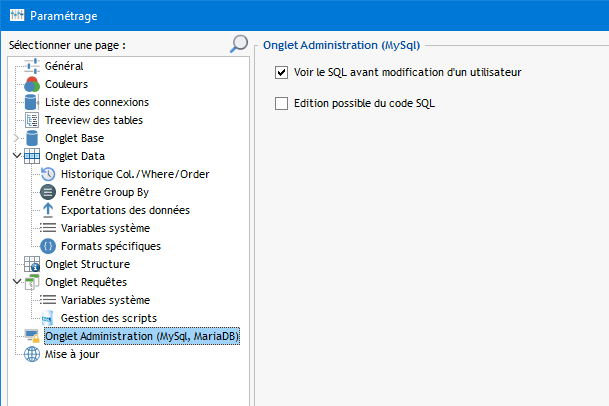The image size is (609, 406).
Task: Open the Onglet Structure page
Action: [87, 264]
